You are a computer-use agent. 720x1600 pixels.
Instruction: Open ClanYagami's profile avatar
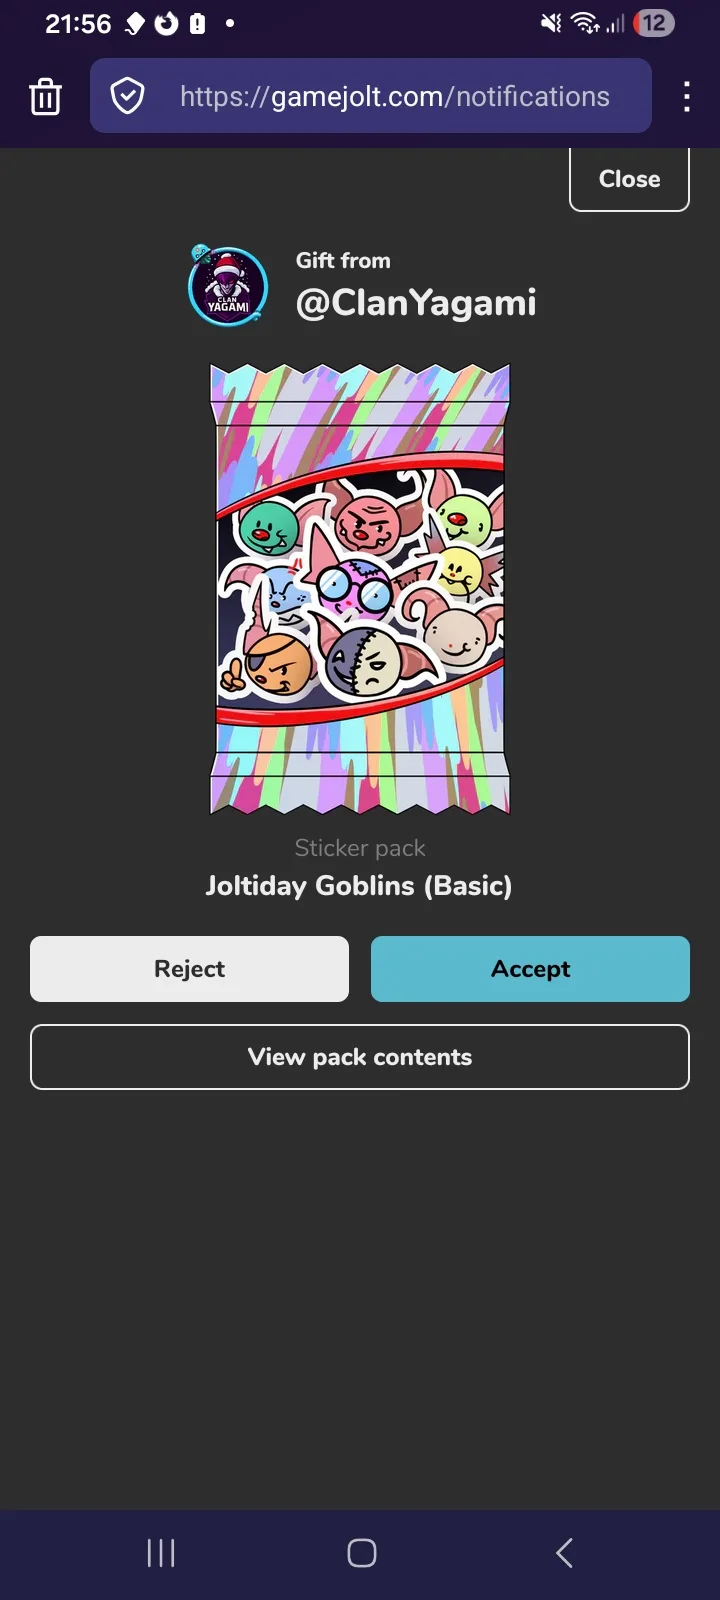[228, 285]
